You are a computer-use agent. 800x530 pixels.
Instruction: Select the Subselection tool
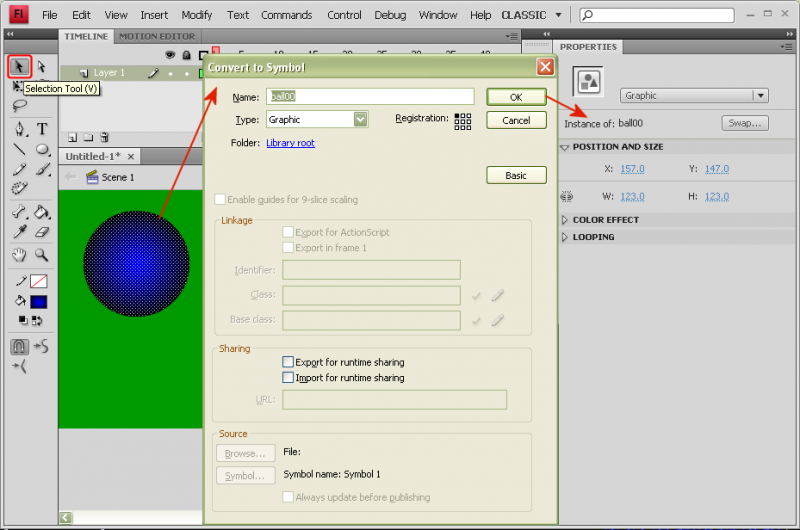point(41,66)
